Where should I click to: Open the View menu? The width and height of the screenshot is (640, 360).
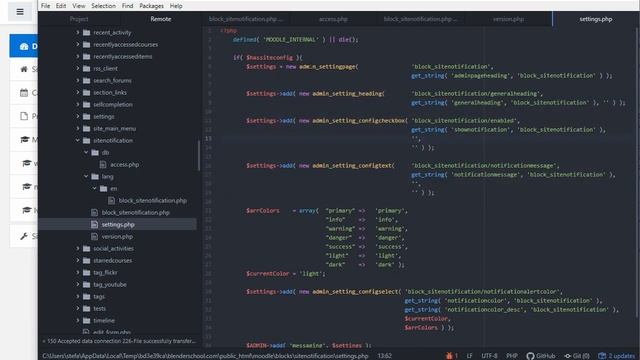(x=79, y=6)
